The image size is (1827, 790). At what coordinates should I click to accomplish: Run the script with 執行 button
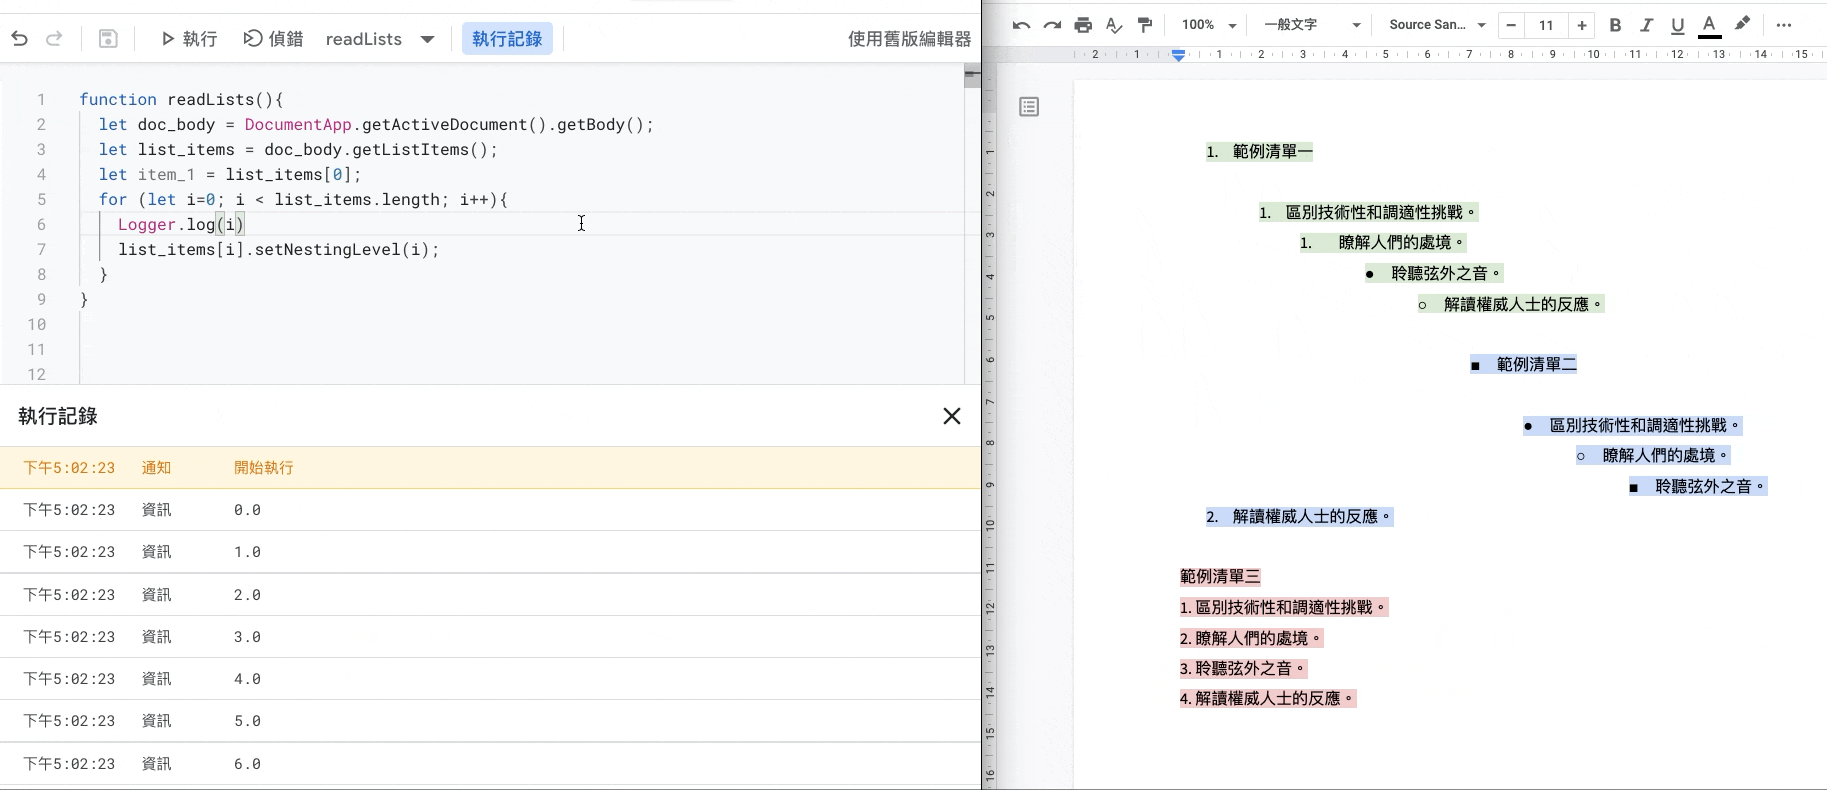point(189,39)
